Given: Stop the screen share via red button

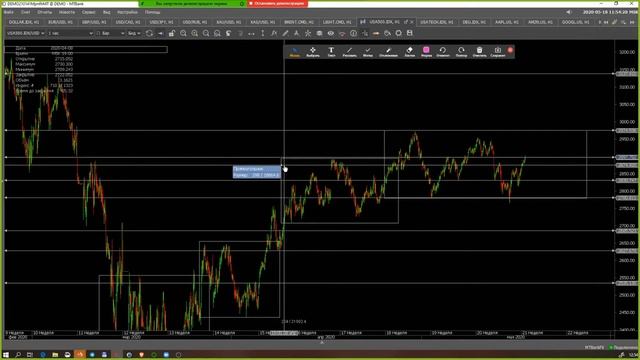Looking at the screenshot, I should pyautogui.click(x=278, y=3).
